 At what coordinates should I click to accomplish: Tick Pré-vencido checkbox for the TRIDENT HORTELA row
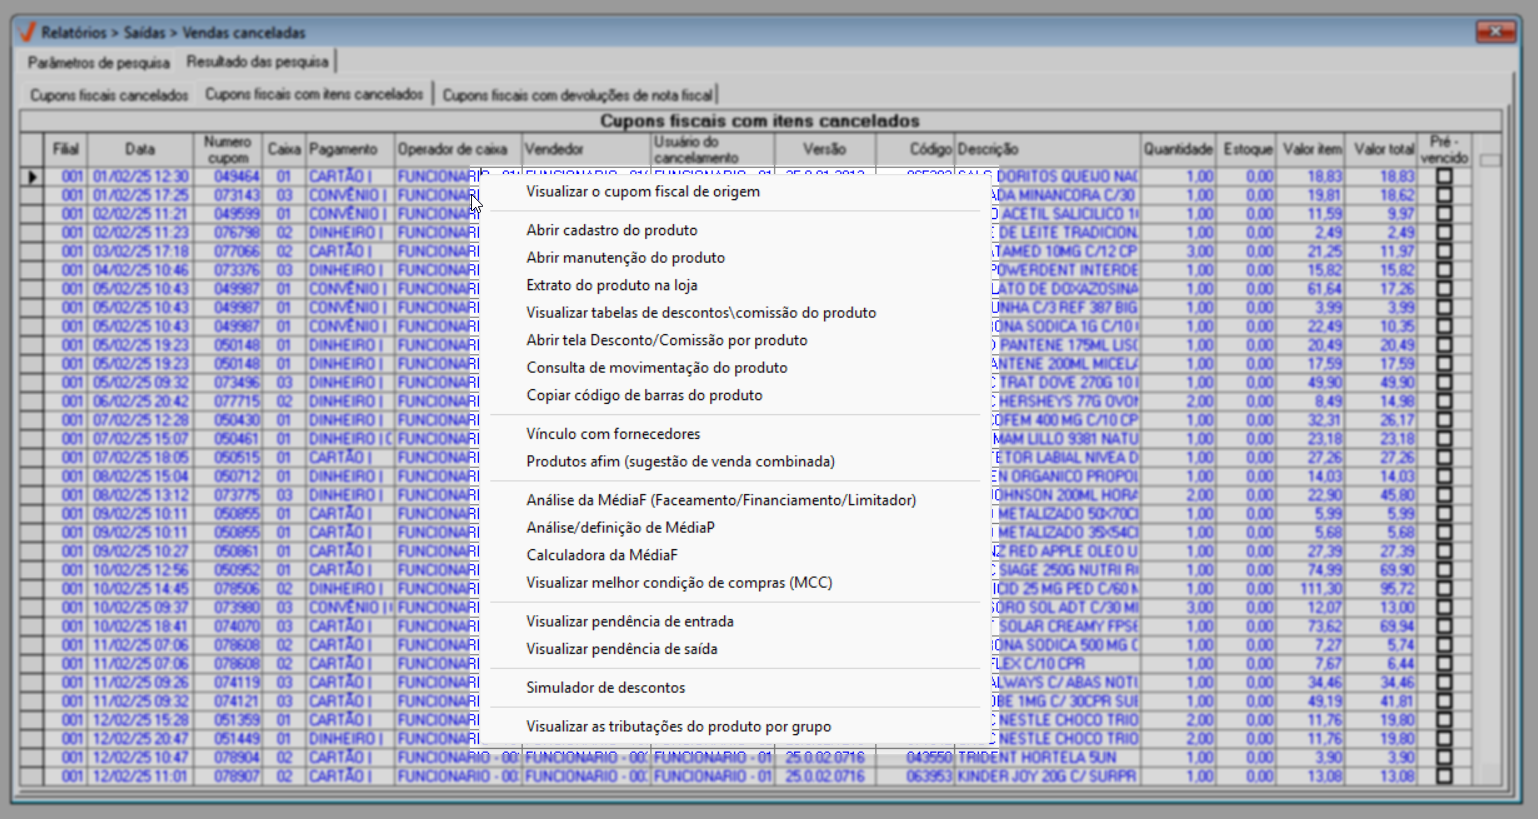pos(1443,757)
